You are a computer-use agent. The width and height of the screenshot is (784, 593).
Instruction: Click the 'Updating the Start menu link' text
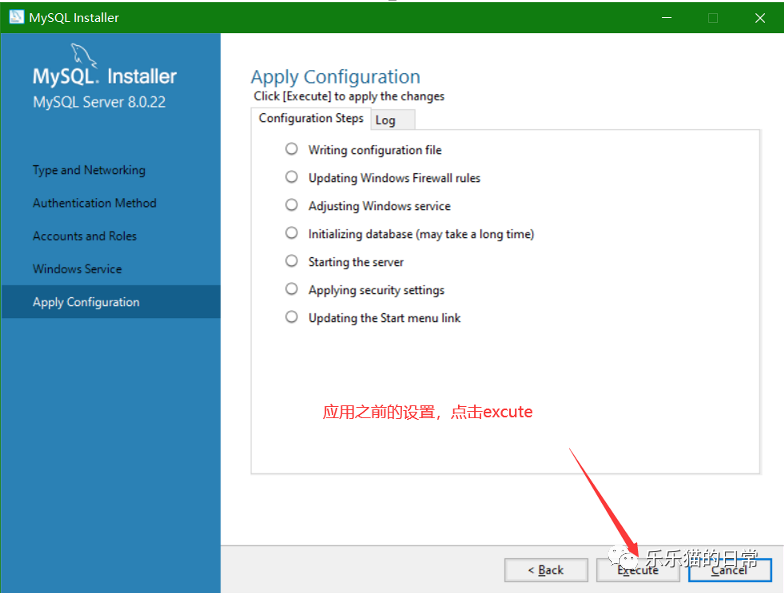click(384, 318)
